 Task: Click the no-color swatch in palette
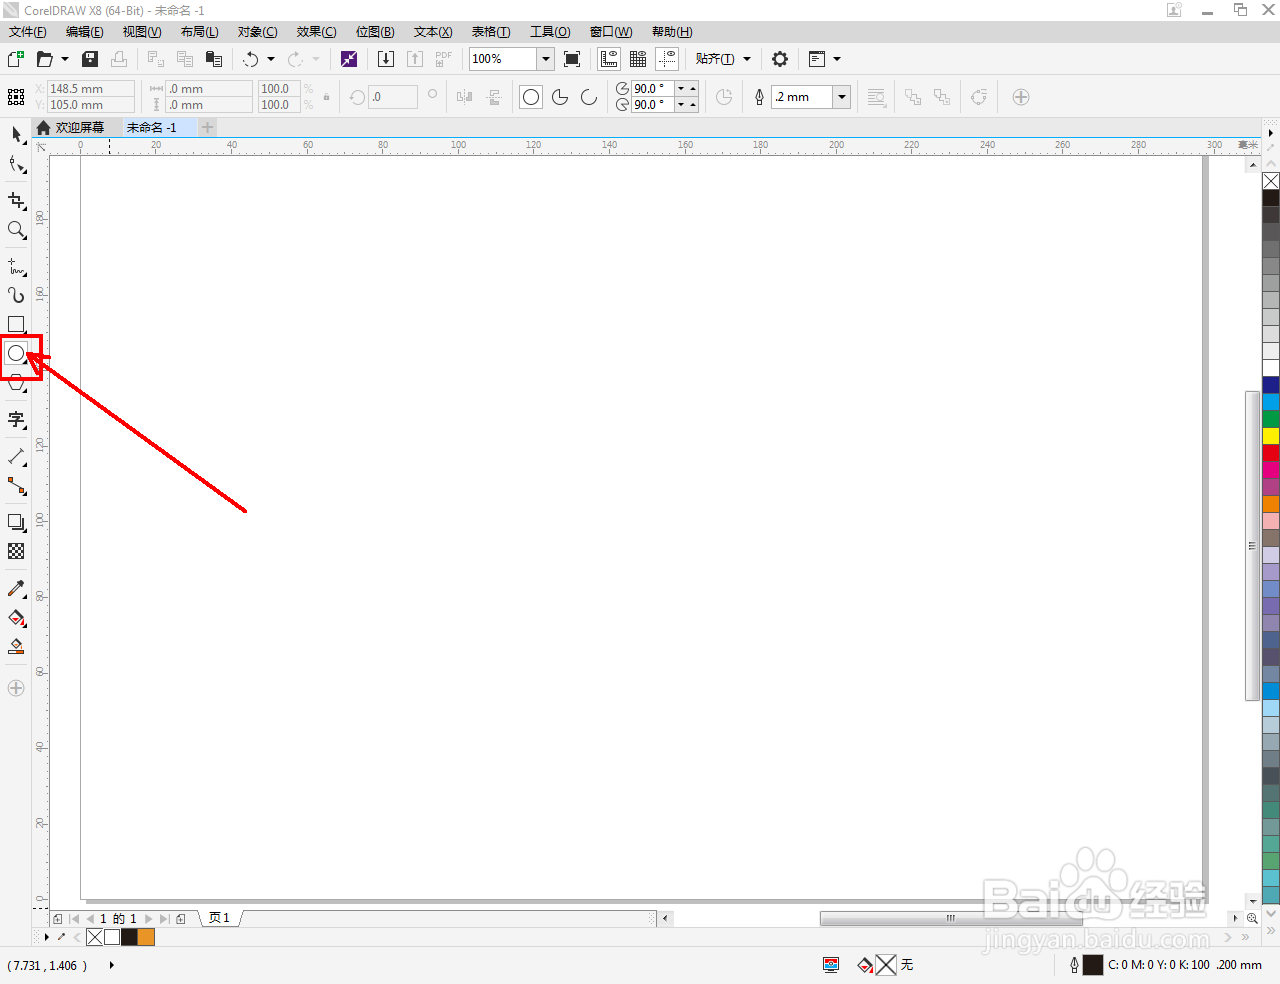coord(1271,181)
